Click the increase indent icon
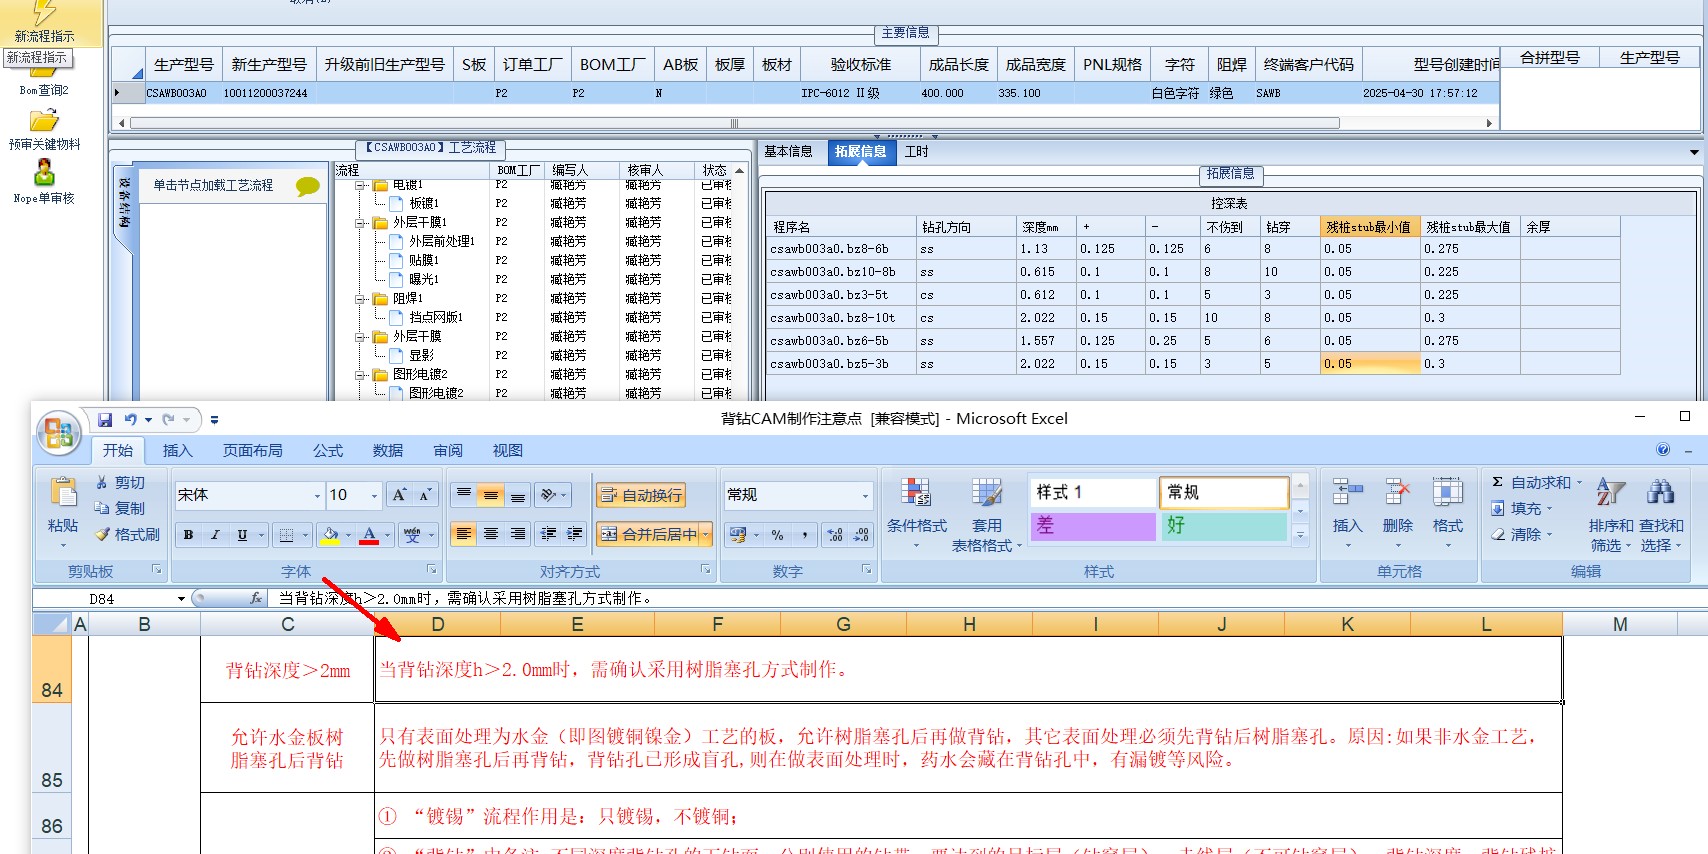This screenshot has width=1708, height=854. (x=575, y=534)
